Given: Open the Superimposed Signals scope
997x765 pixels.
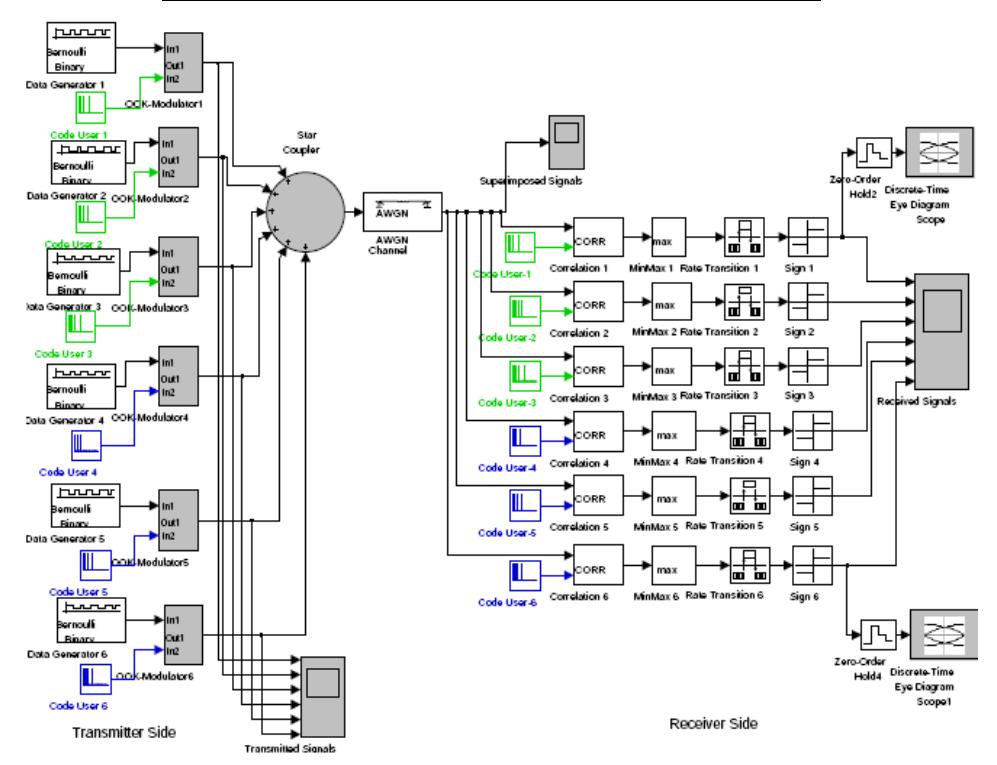Looking at the screenshot, I should 566,142.
